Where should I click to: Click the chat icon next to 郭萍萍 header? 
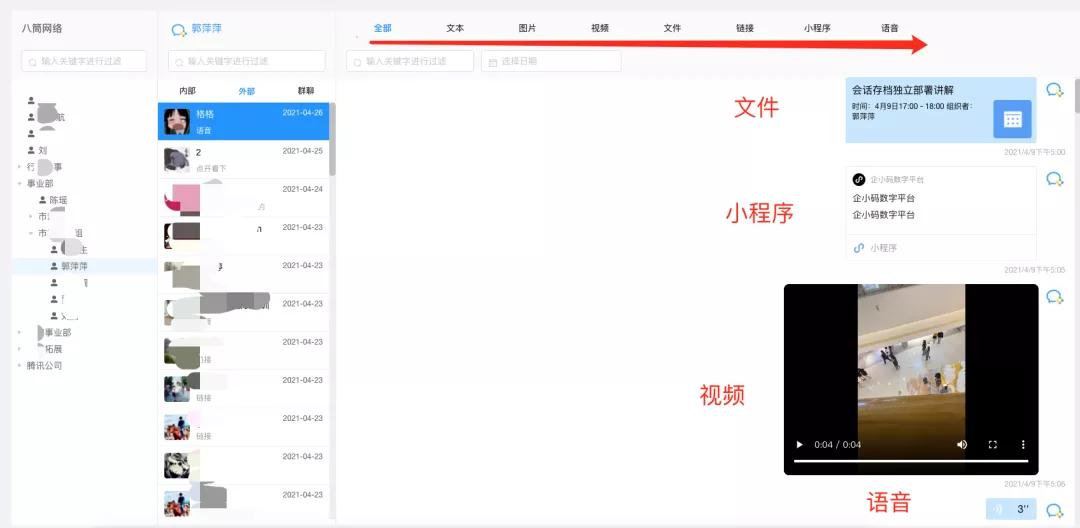[x=179, y=30]
